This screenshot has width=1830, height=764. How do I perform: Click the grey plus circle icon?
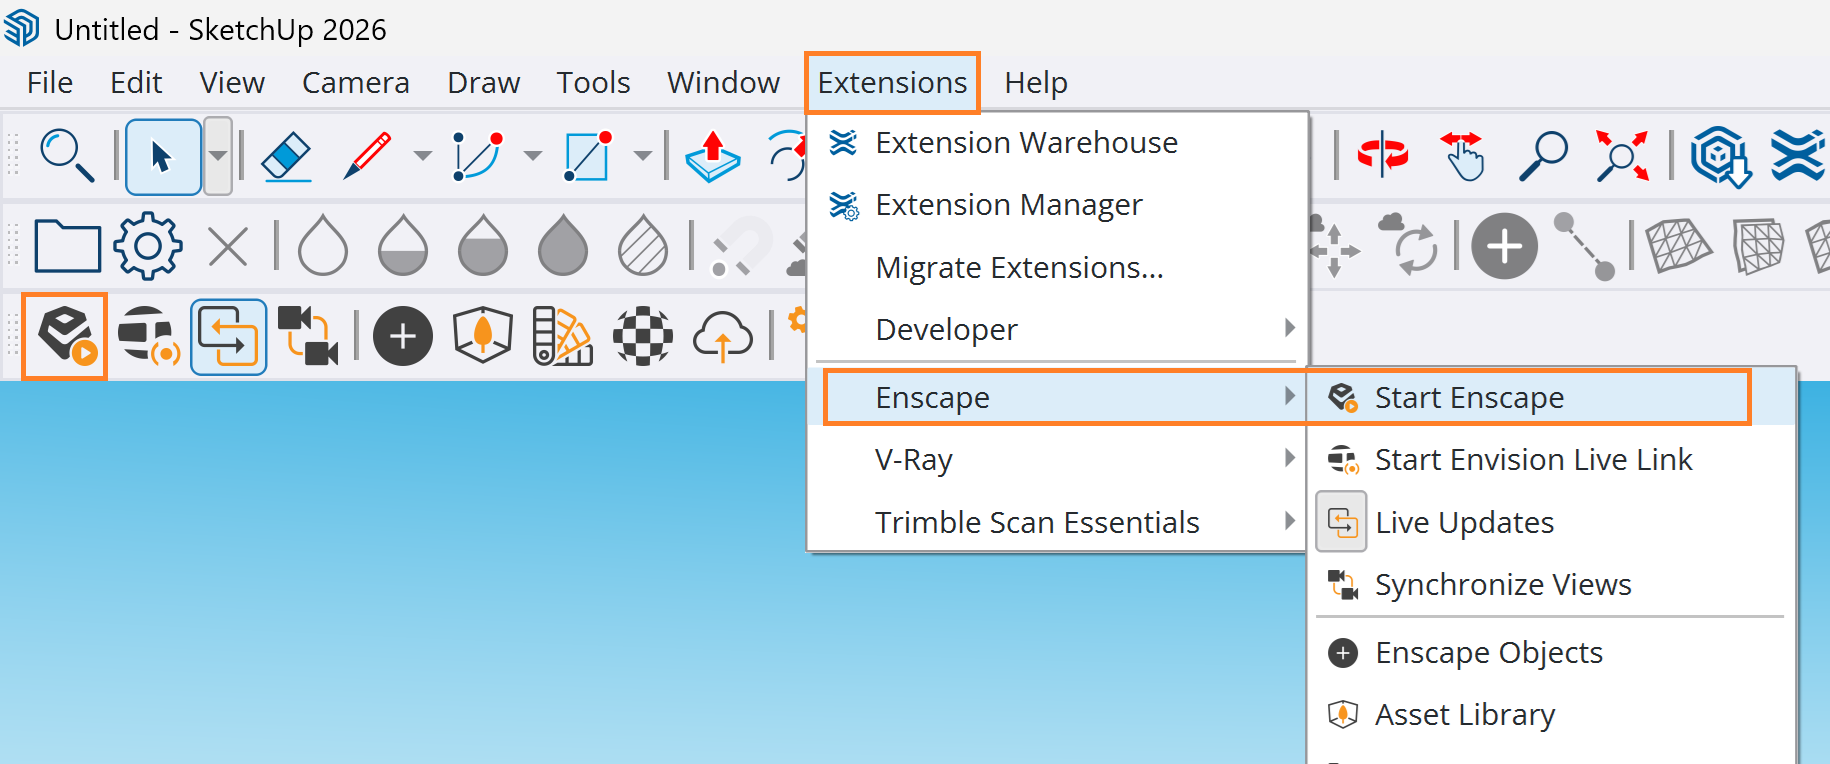(x=1504, y=246)
